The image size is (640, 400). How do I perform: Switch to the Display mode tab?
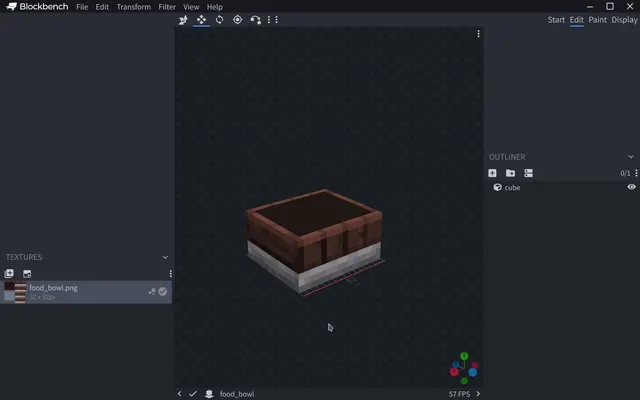click(x=624, y=20)
